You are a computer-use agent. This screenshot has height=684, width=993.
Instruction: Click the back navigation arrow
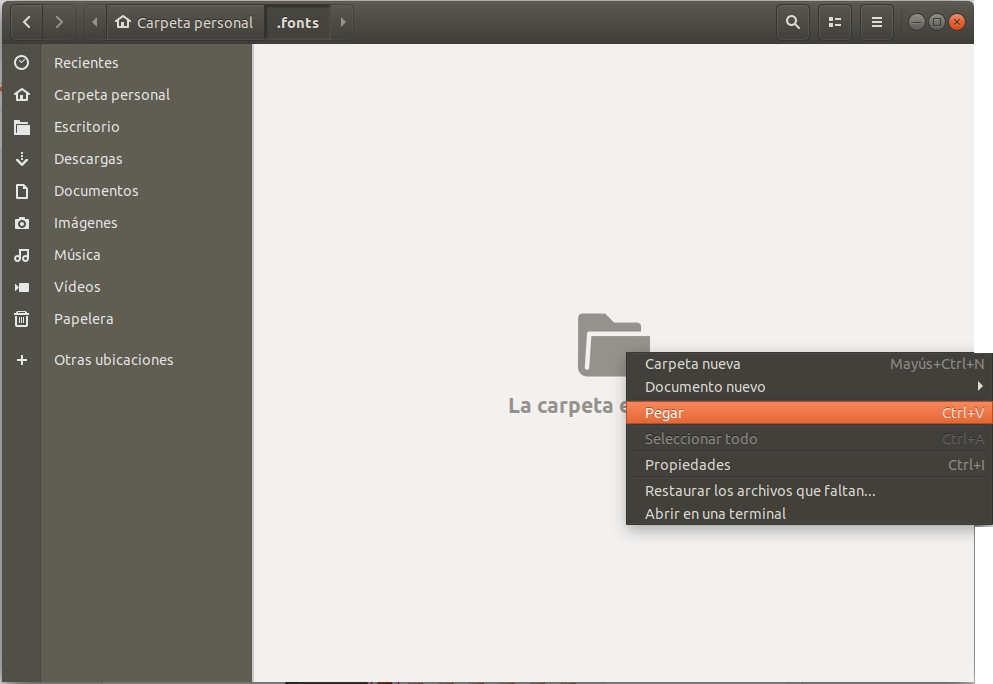[x=26, y=21]
